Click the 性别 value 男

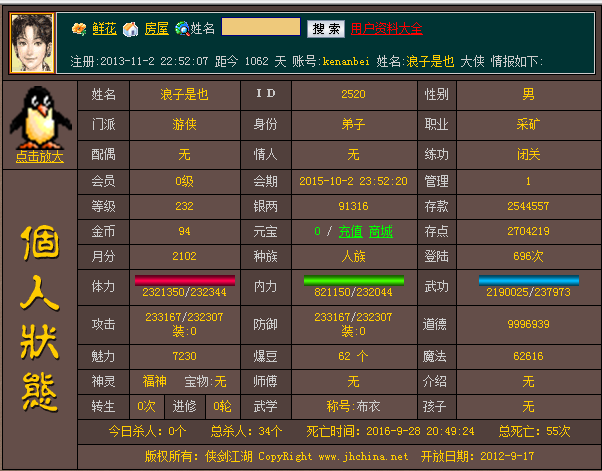528,94
